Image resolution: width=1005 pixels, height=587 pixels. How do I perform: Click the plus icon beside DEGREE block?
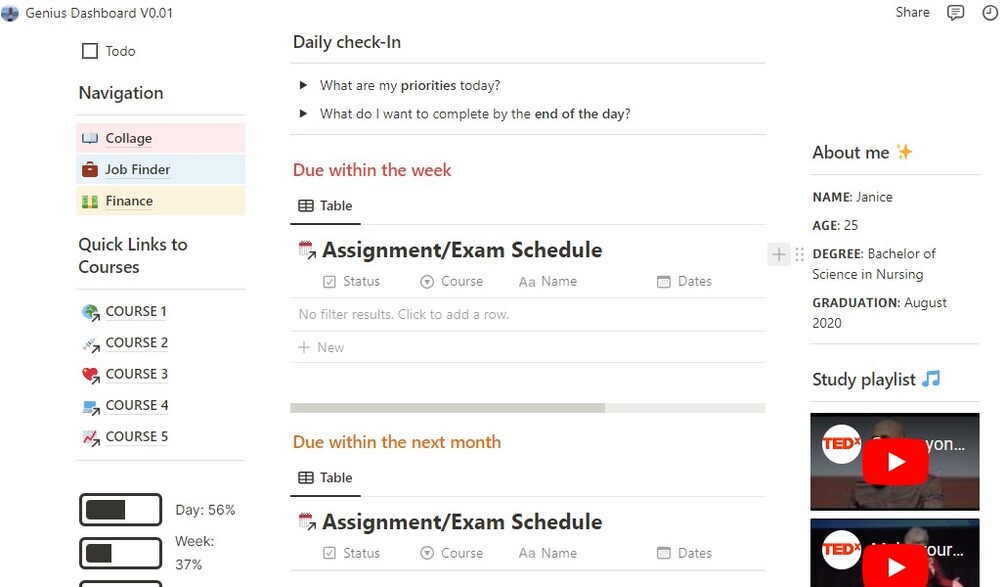pyautogui.click(x=779, y=254)
